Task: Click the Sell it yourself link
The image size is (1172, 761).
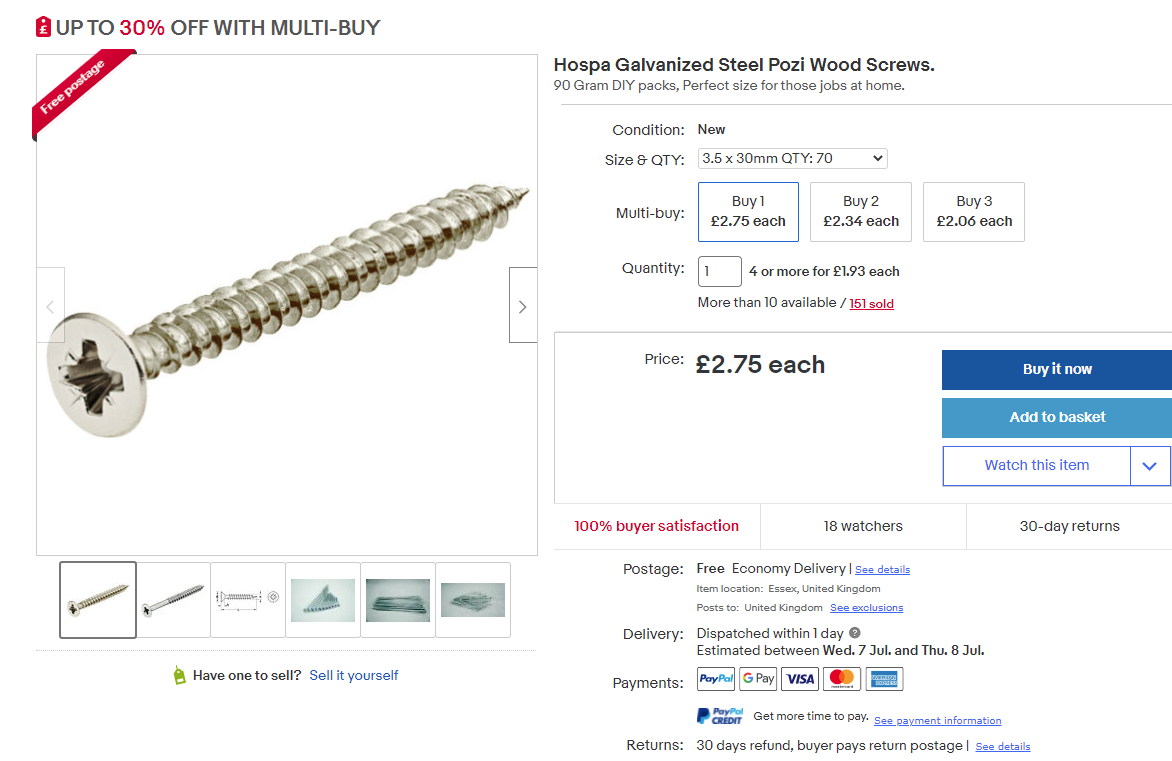Action: 354,675
